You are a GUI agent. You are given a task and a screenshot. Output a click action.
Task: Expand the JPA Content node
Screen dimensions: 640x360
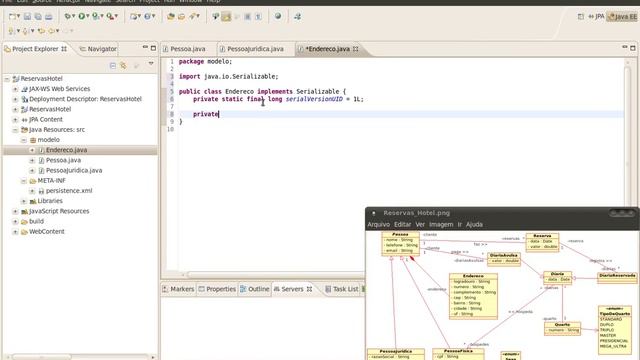click(x=16, y=120)
